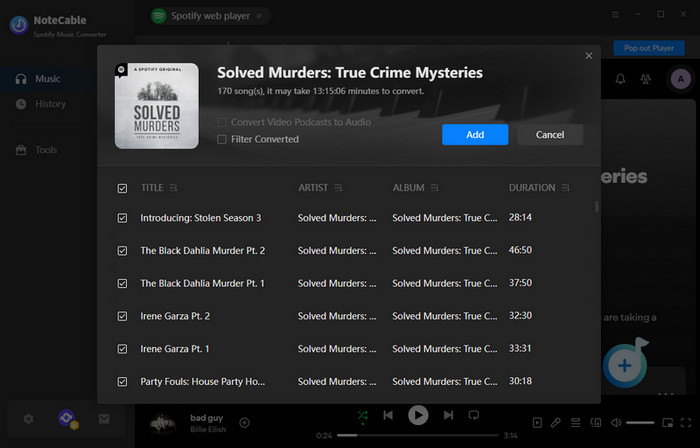The width and height of the screenshot is (700, 448).
Task: Click the bad guy song title
Action: click(206, 418)
